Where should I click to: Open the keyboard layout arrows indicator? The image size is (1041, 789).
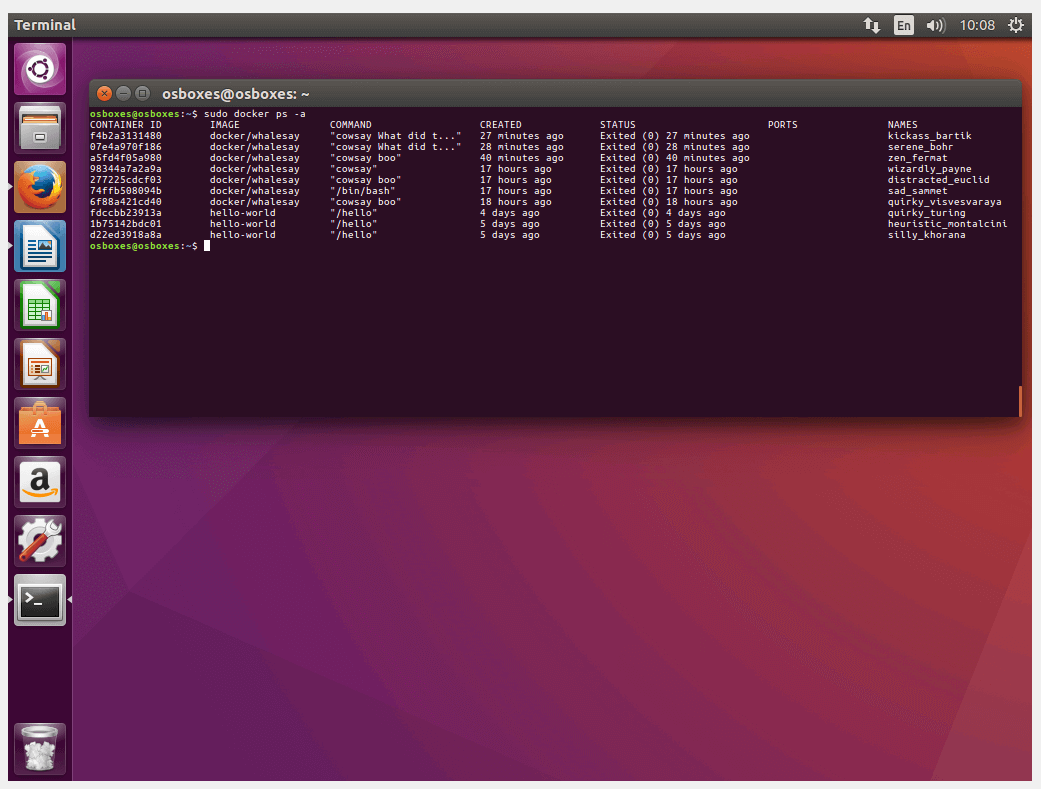tap(871, 25)
